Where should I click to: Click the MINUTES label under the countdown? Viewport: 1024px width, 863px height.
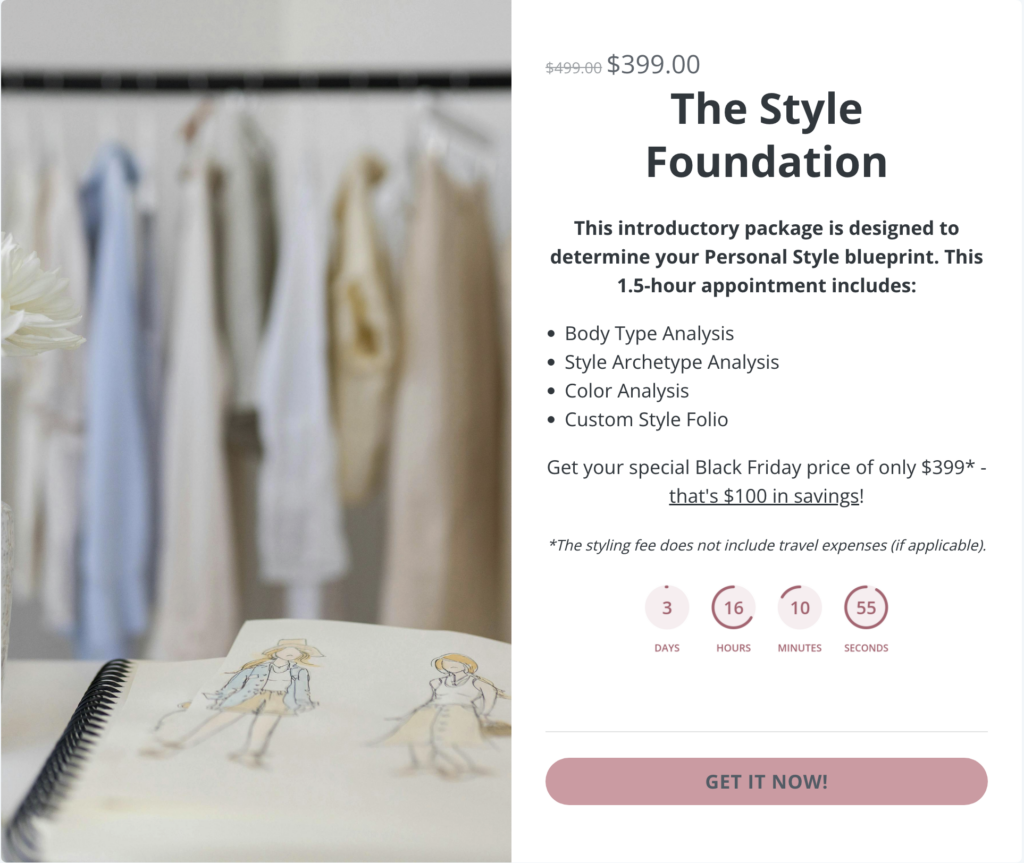799,648
